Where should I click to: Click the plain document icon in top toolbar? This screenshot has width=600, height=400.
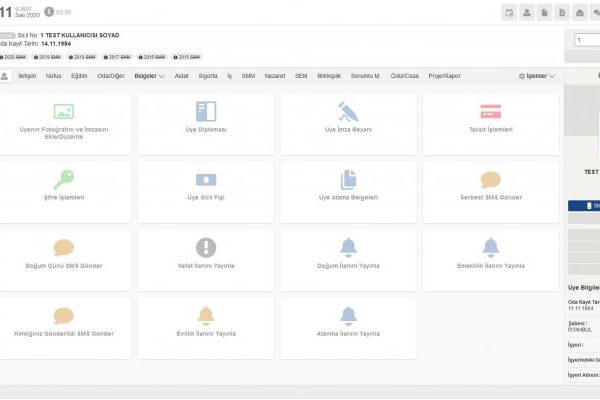point(544,13)
